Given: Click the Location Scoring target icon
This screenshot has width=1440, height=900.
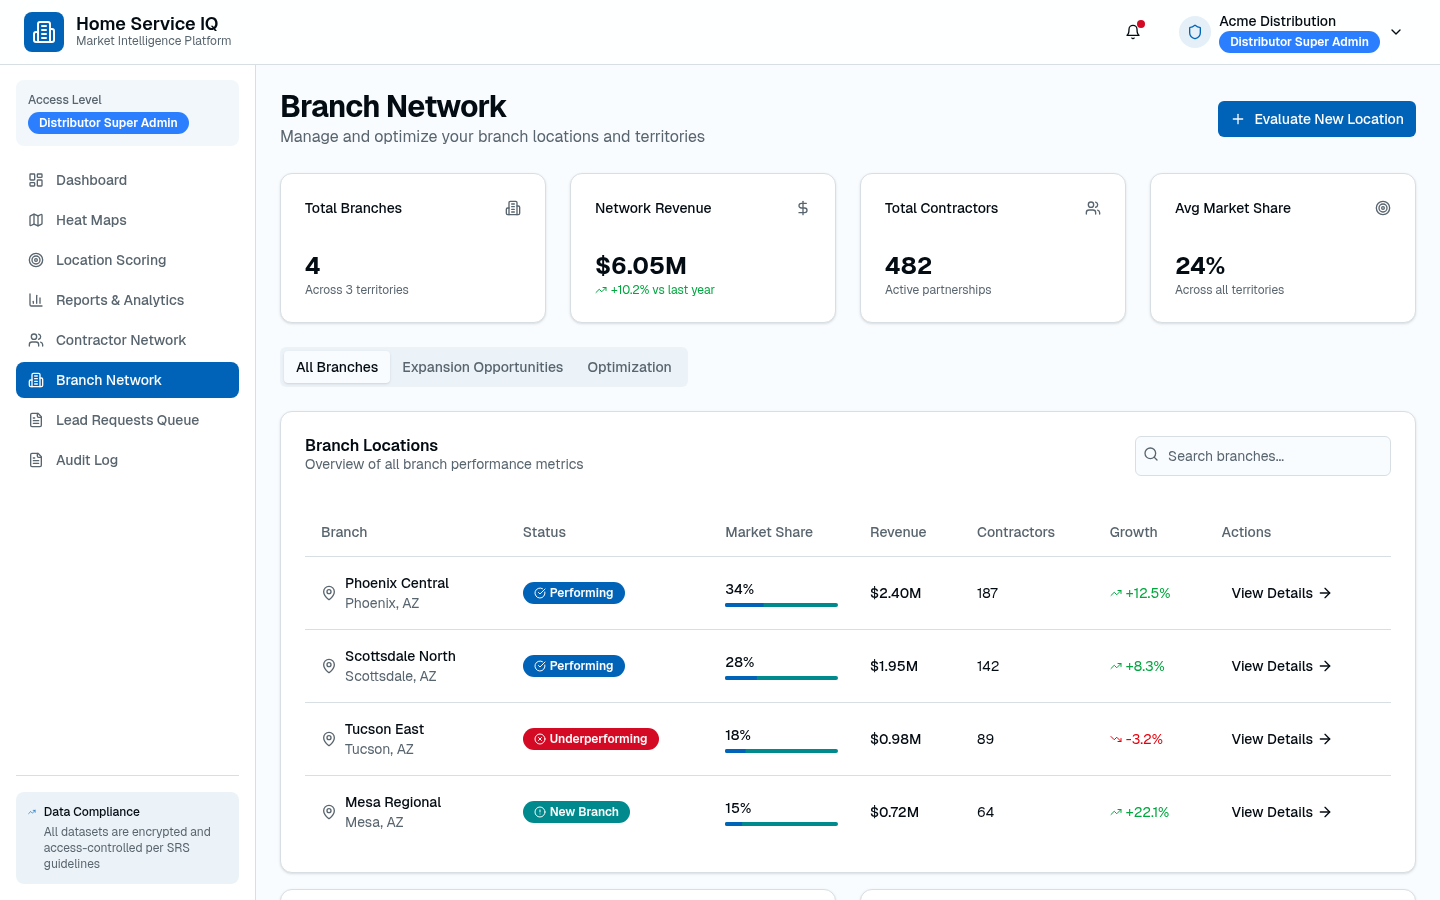Looking at the screenshot, I should [x=36, y=260].
